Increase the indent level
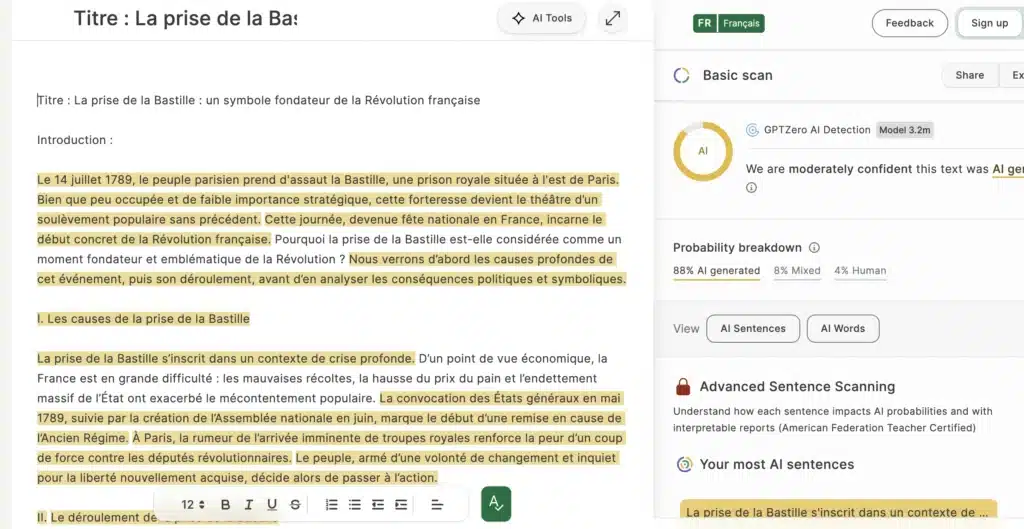 [x=401, y=504]
